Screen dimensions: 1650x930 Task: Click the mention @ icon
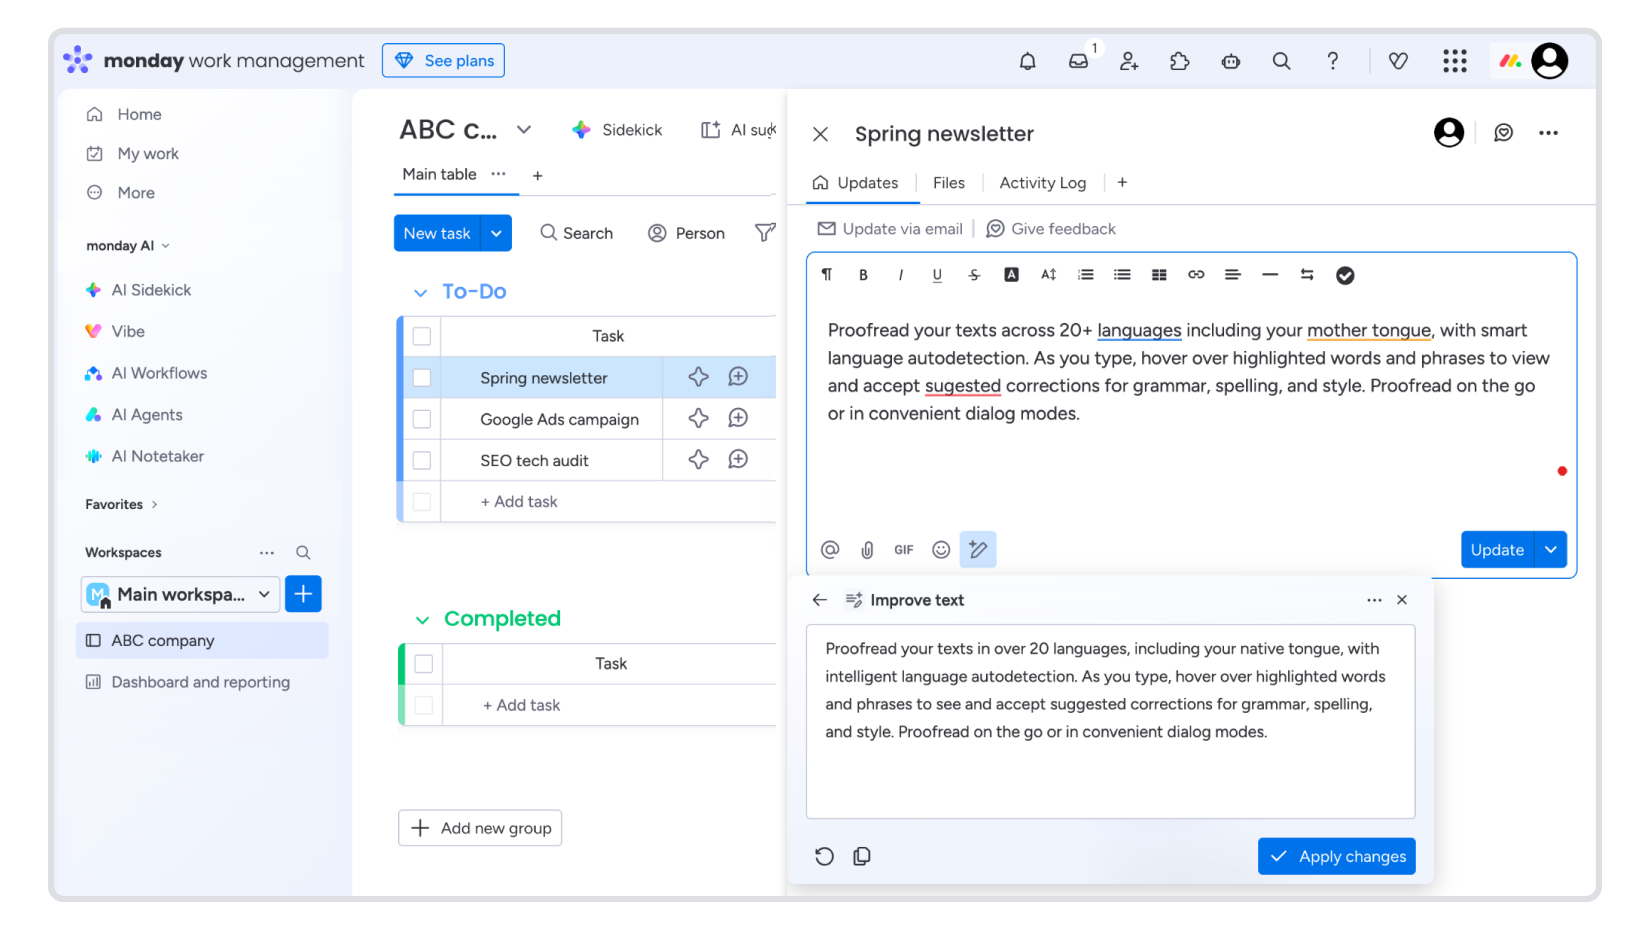[830, 550]
